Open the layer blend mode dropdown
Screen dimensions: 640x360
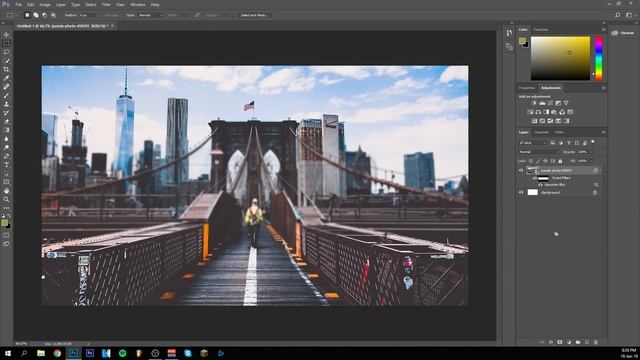(x=539, y=152)
